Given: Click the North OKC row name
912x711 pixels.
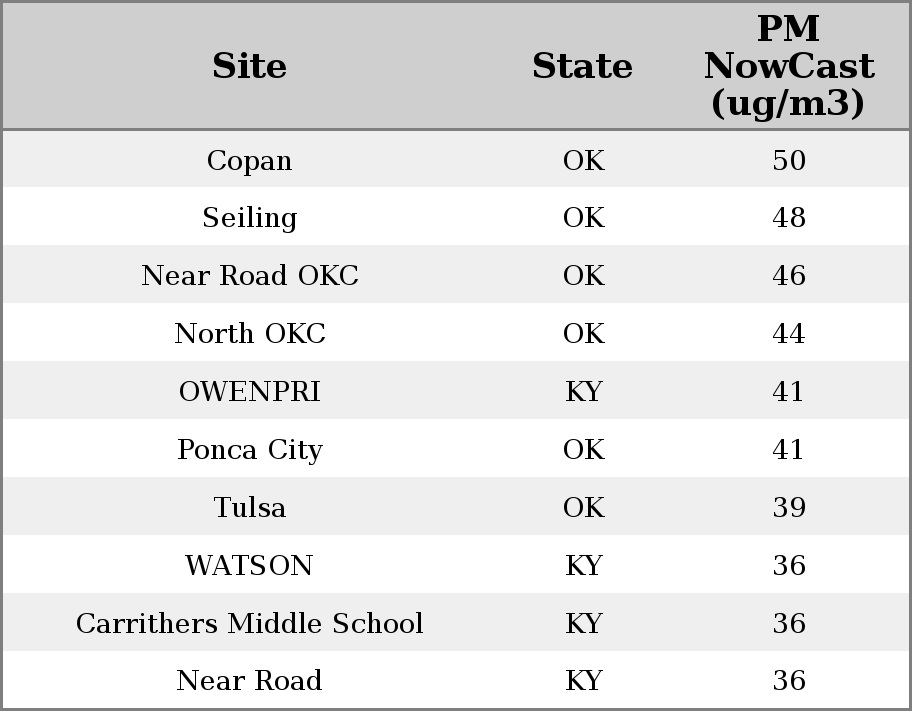Looking at the screenshot, I should click(x=249, y=333).
